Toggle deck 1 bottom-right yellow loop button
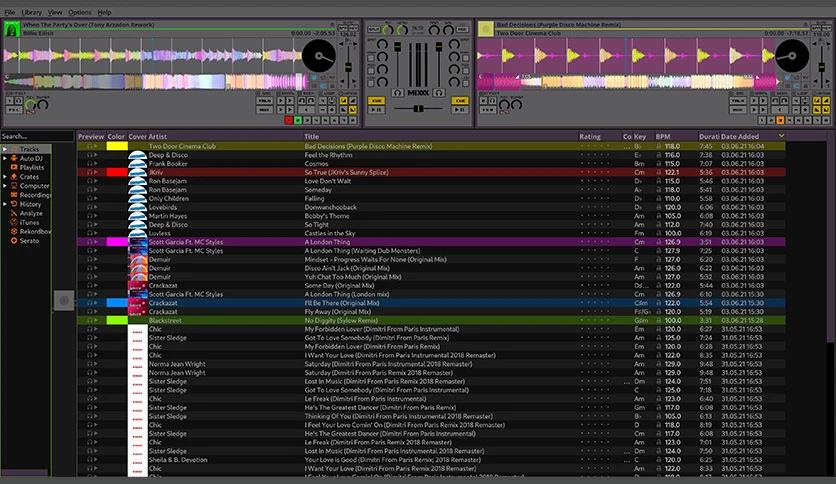The width and height of the screenshot is (836, 484). 352,110
